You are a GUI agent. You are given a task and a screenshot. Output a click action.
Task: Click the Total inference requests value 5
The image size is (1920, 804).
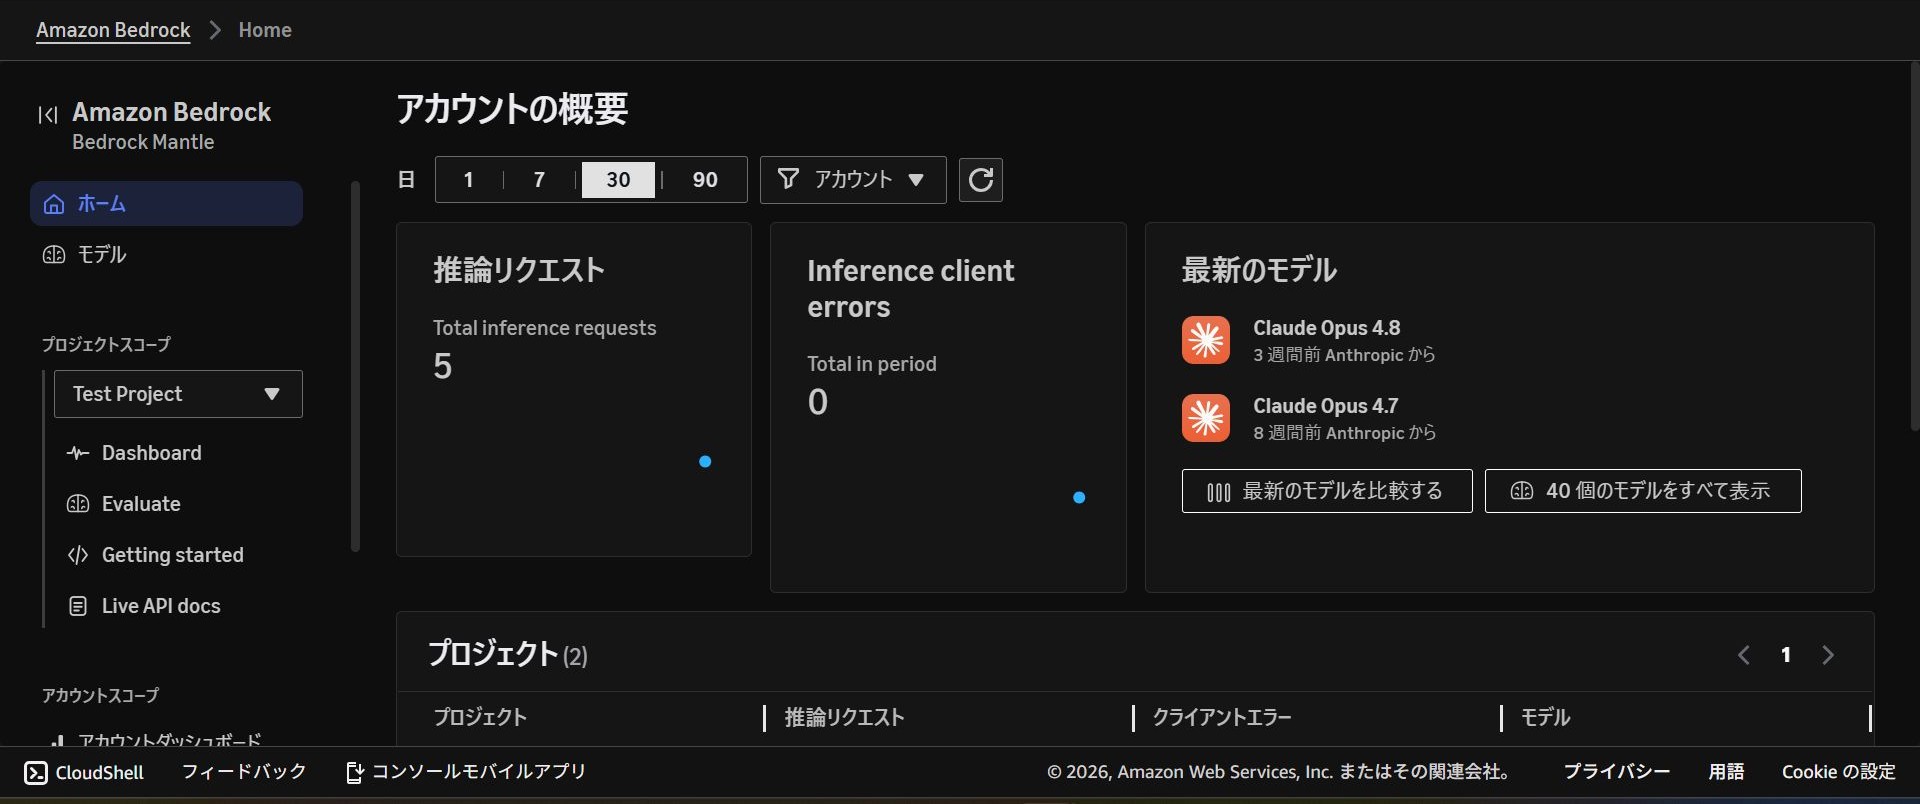[443, 366]
